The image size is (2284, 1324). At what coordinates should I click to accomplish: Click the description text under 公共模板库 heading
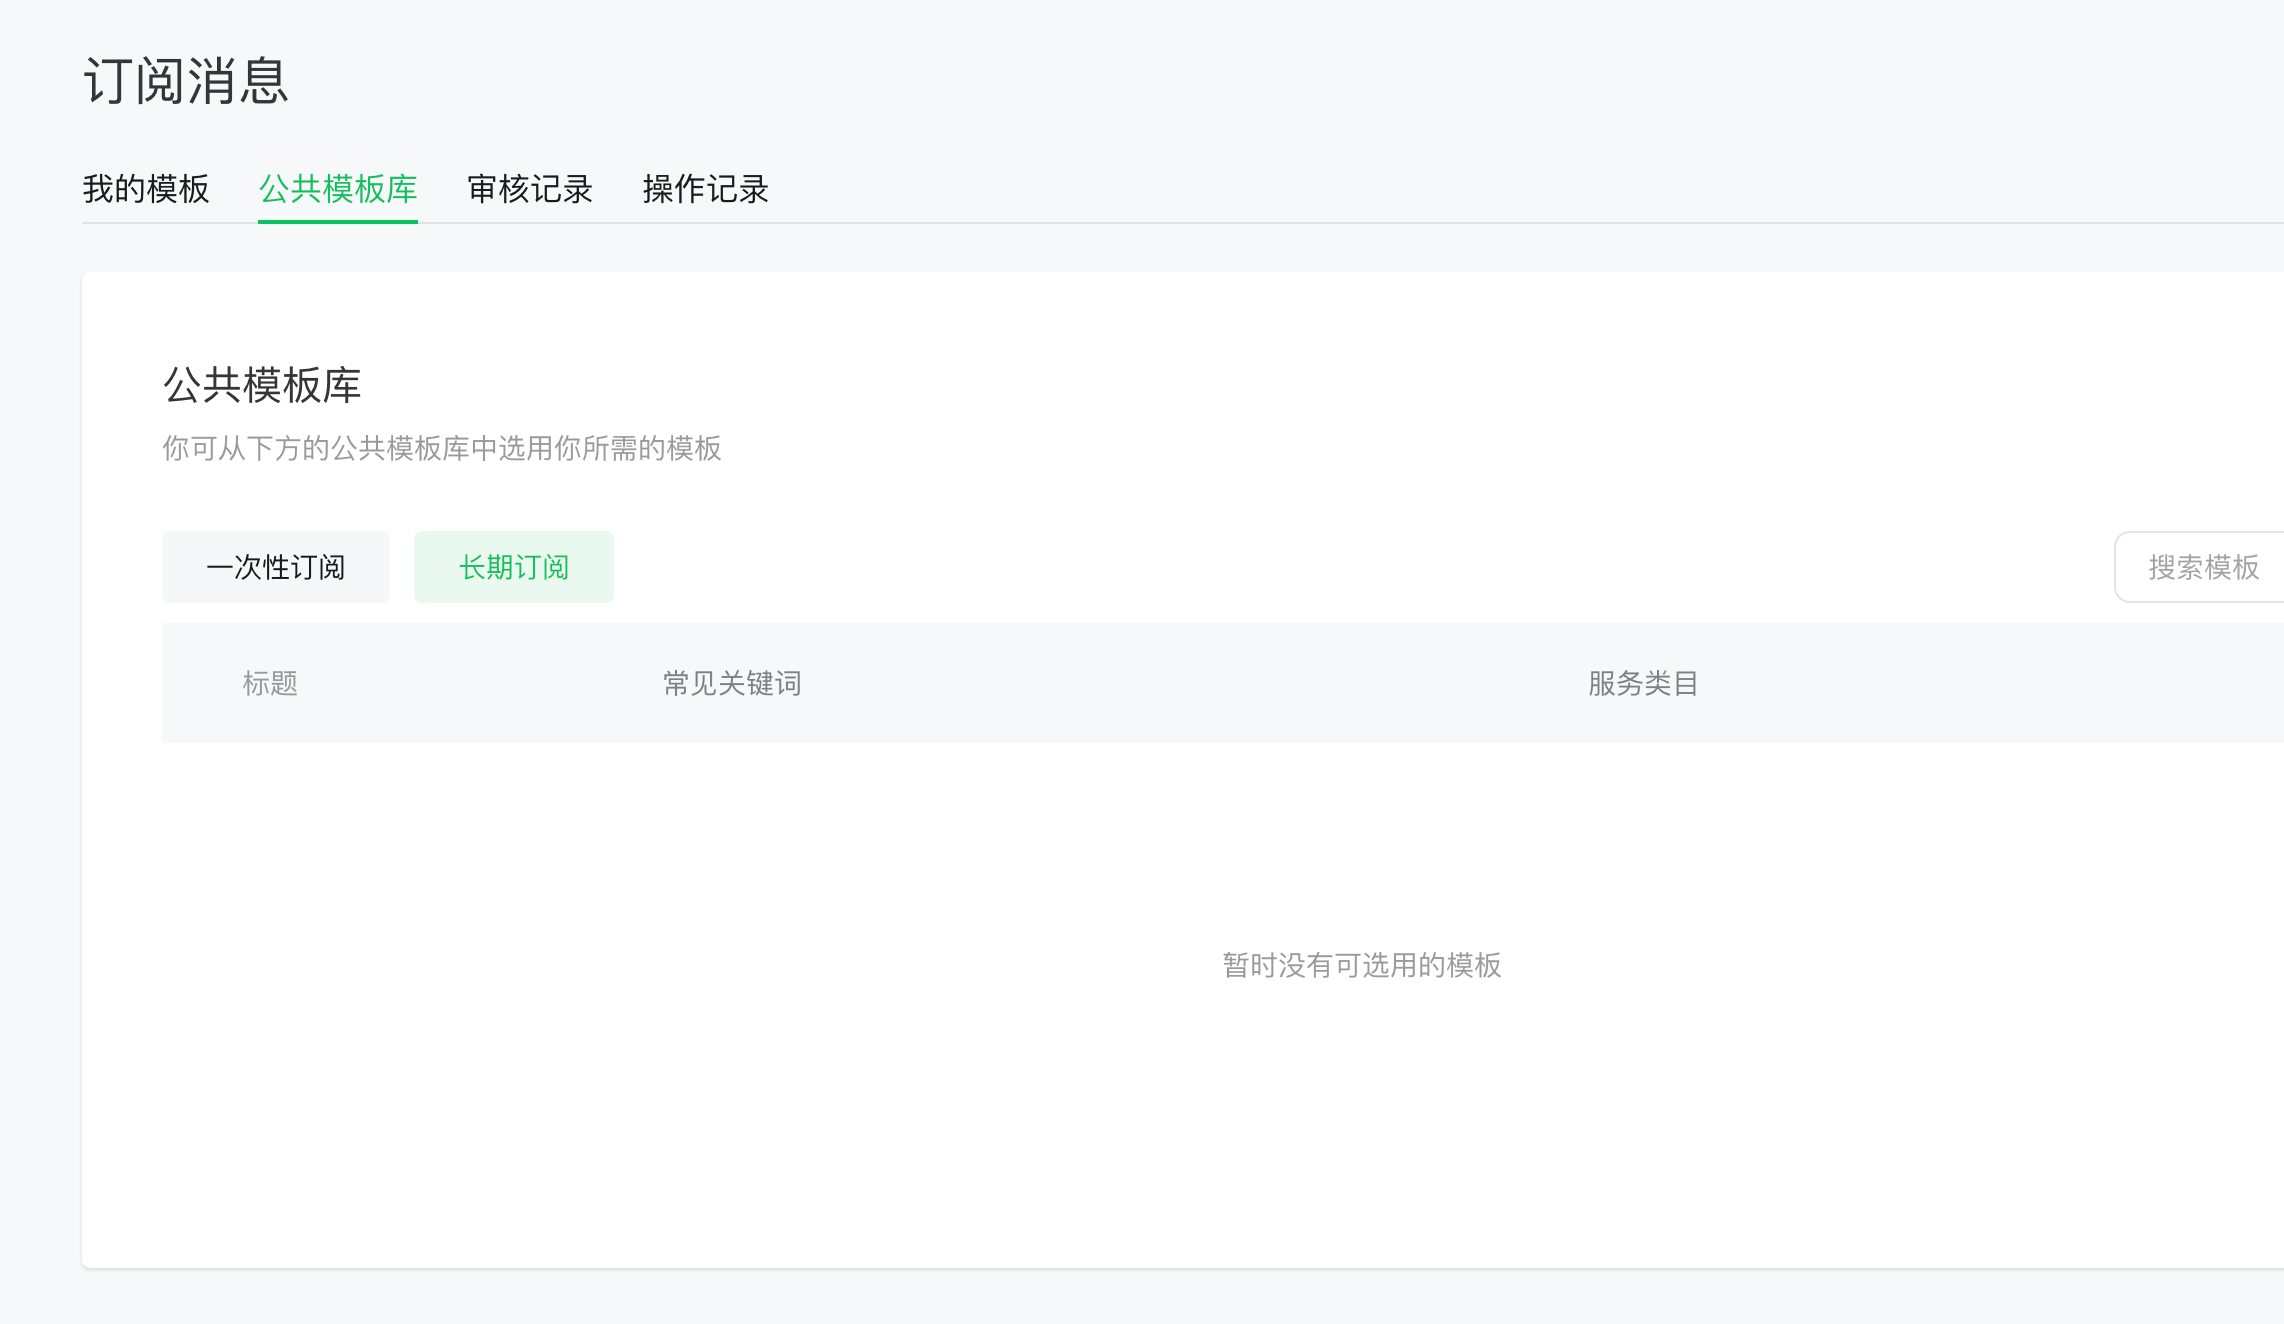tap(441, 448)
